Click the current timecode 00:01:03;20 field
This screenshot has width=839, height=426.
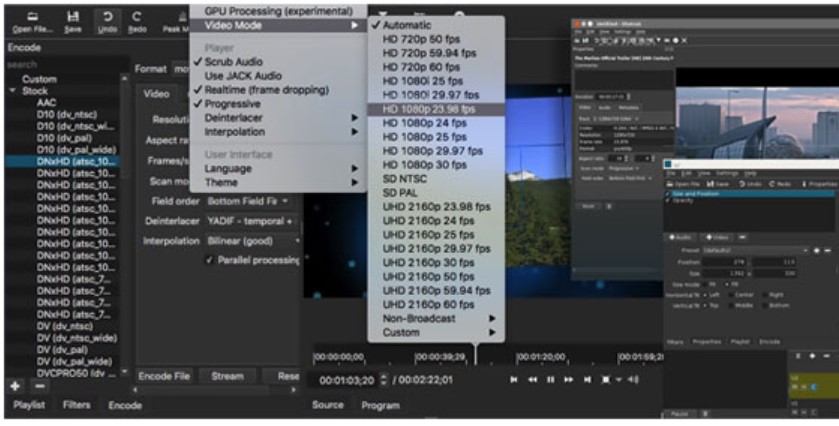[346, 380]
